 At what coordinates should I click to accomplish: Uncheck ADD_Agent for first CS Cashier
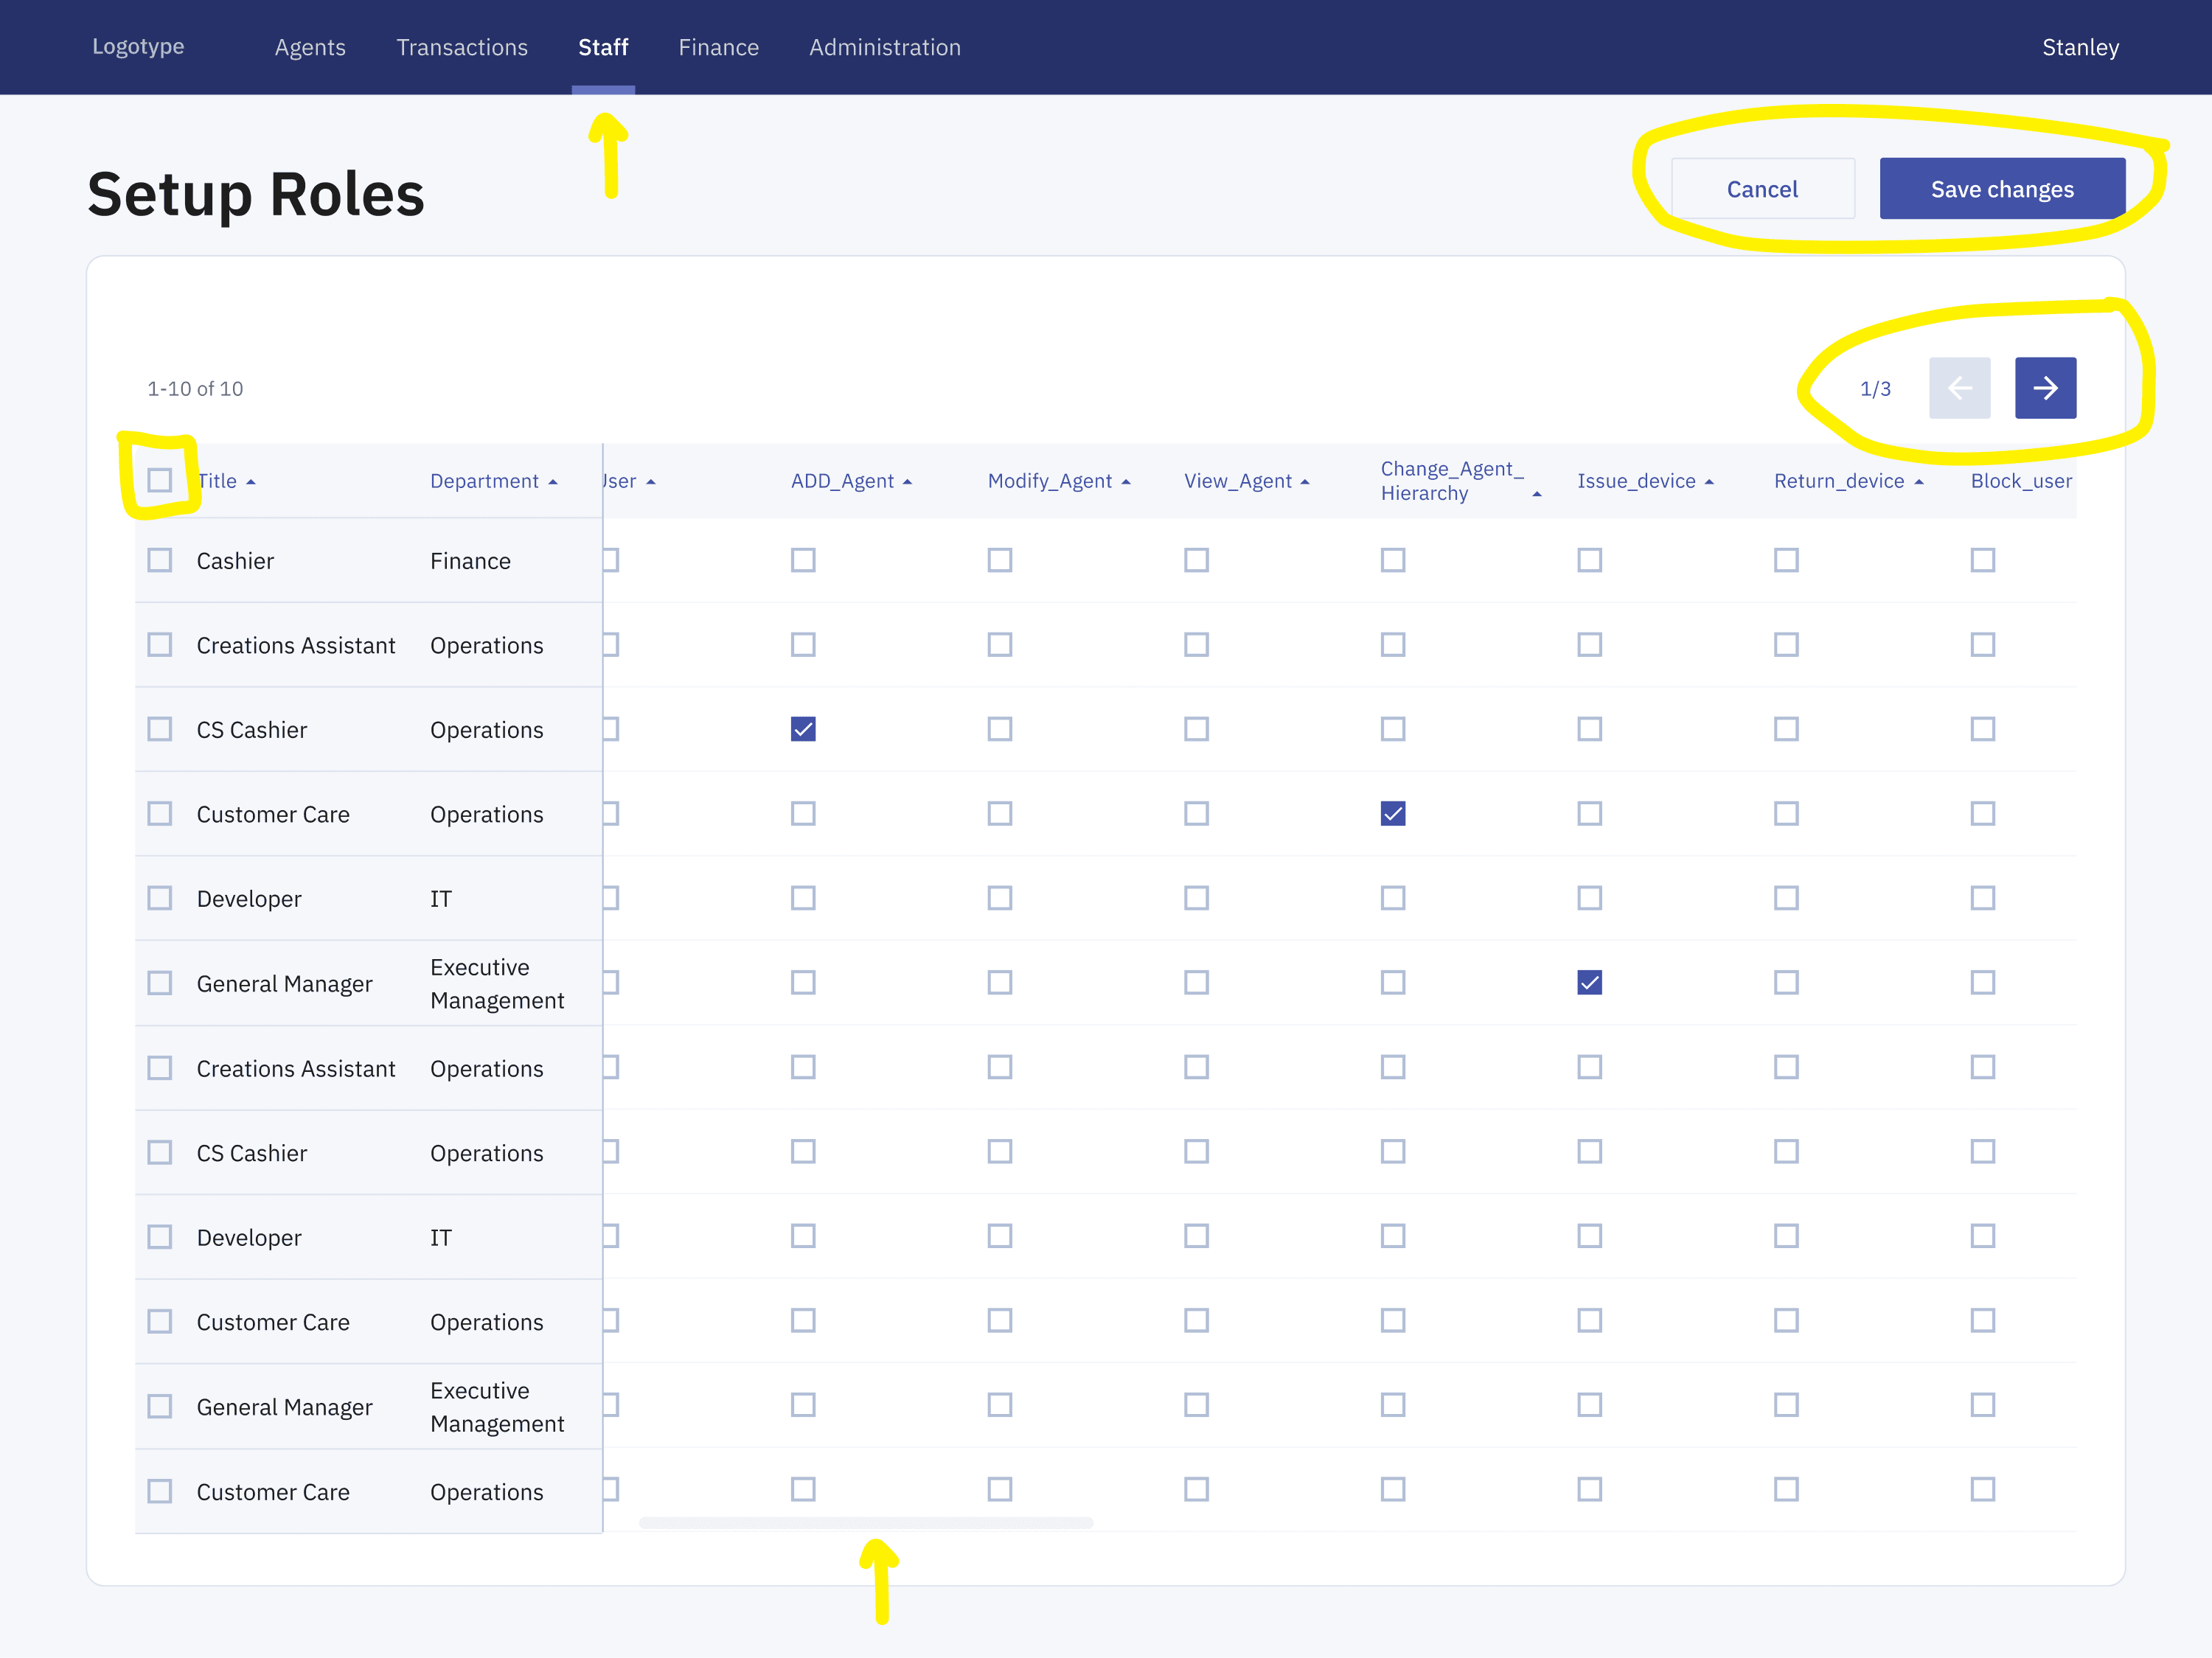coord(803,729)
